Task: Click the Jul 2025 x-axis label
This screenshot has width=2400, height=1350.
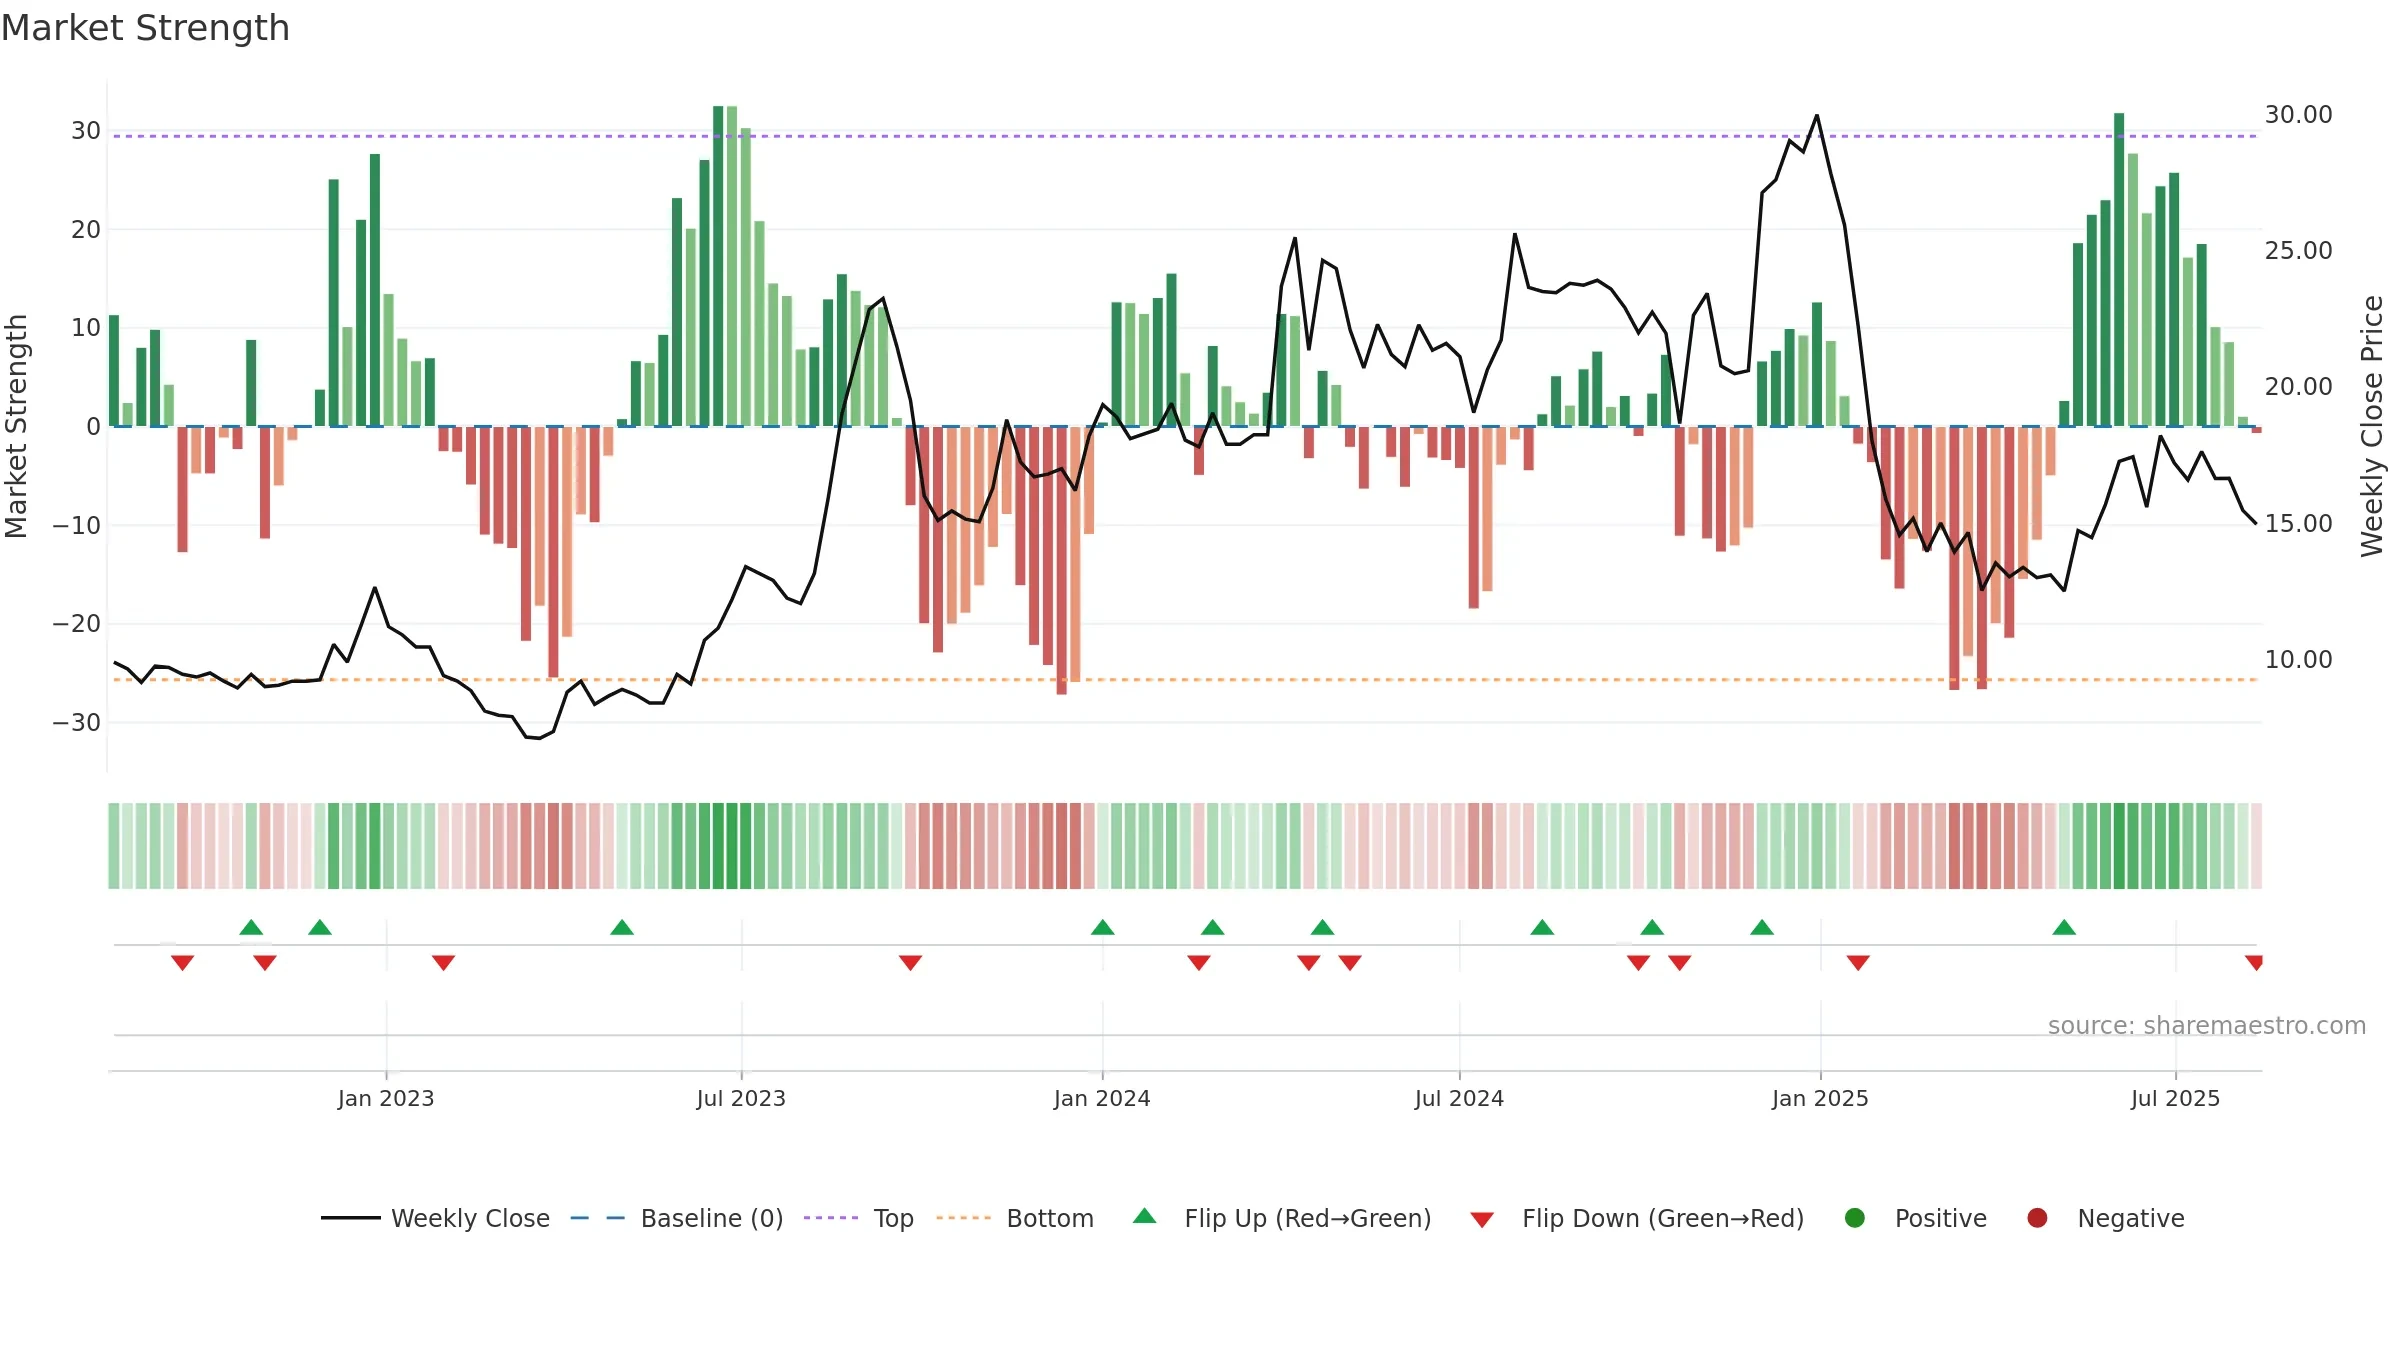Action: (2175, 1099)
